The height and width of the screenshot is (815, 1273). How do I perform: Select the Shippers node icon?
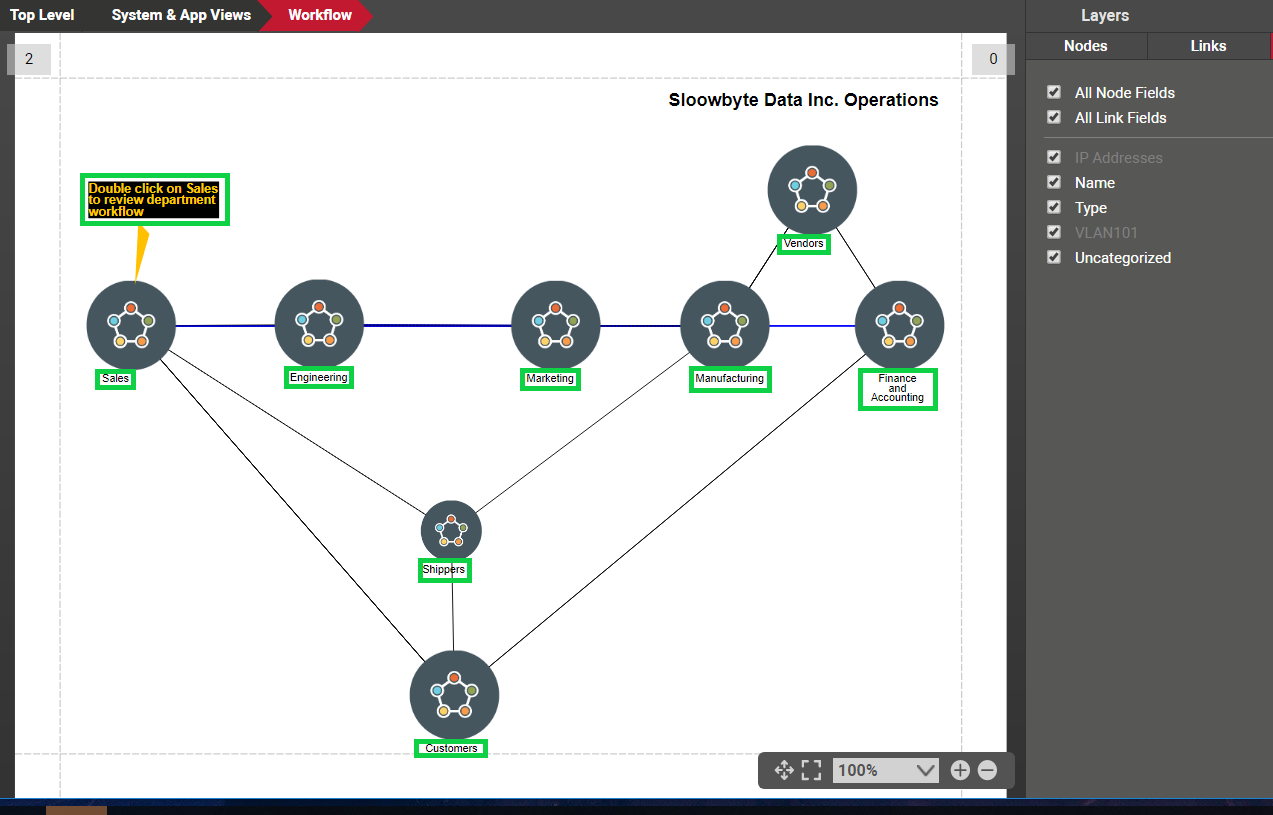pos(451,530)
